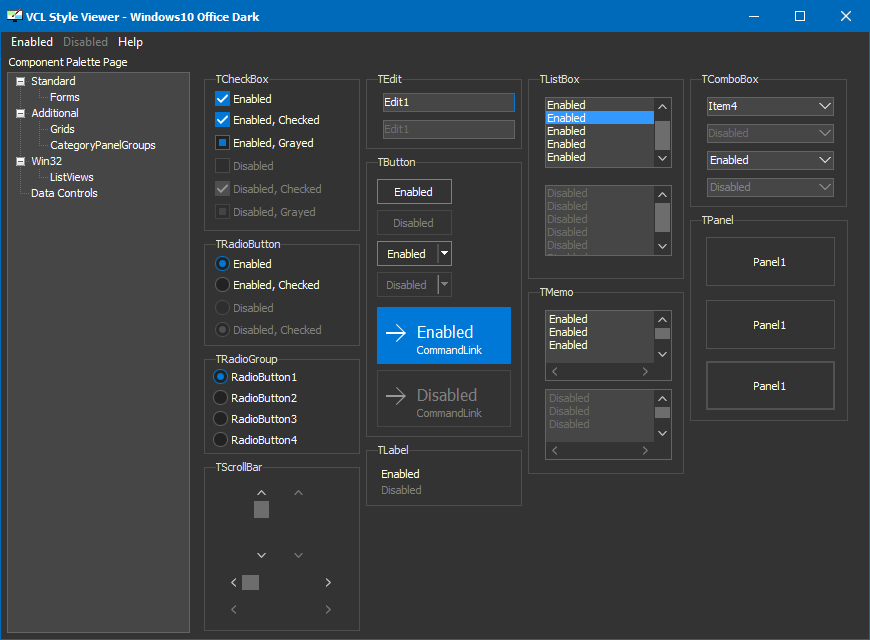The width and height of the screenshot is (870, 640).
Task: Click the VCL Style Viewer app icon in title bar
Action: point(14,16)
